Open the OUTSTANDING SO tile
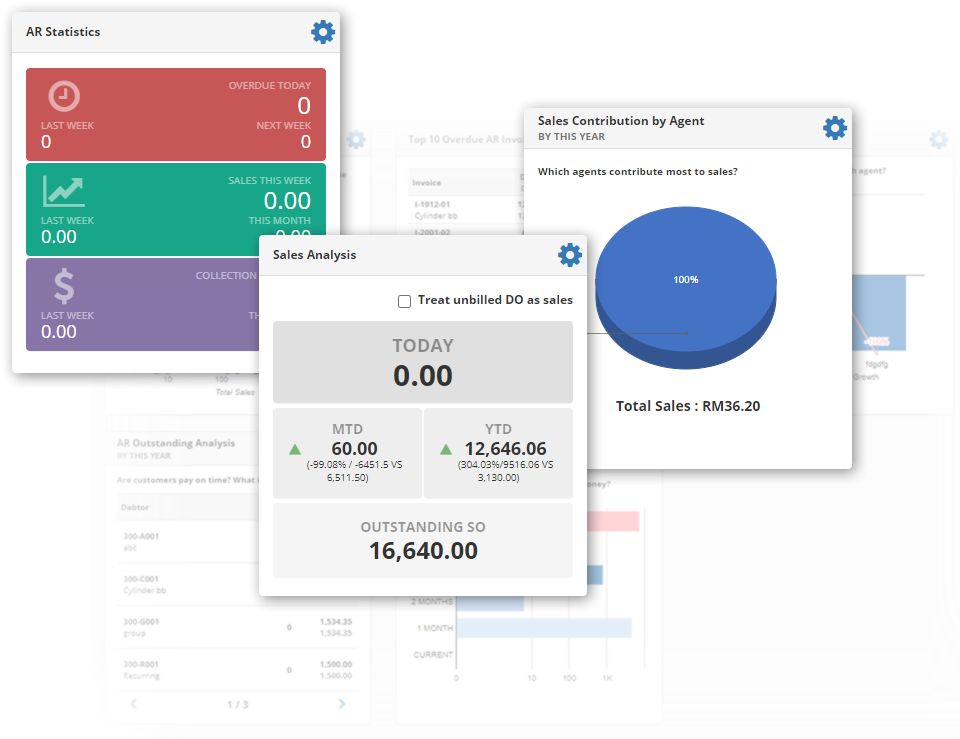The width and height of the screenshot is (960, 739). pos(423,540)
